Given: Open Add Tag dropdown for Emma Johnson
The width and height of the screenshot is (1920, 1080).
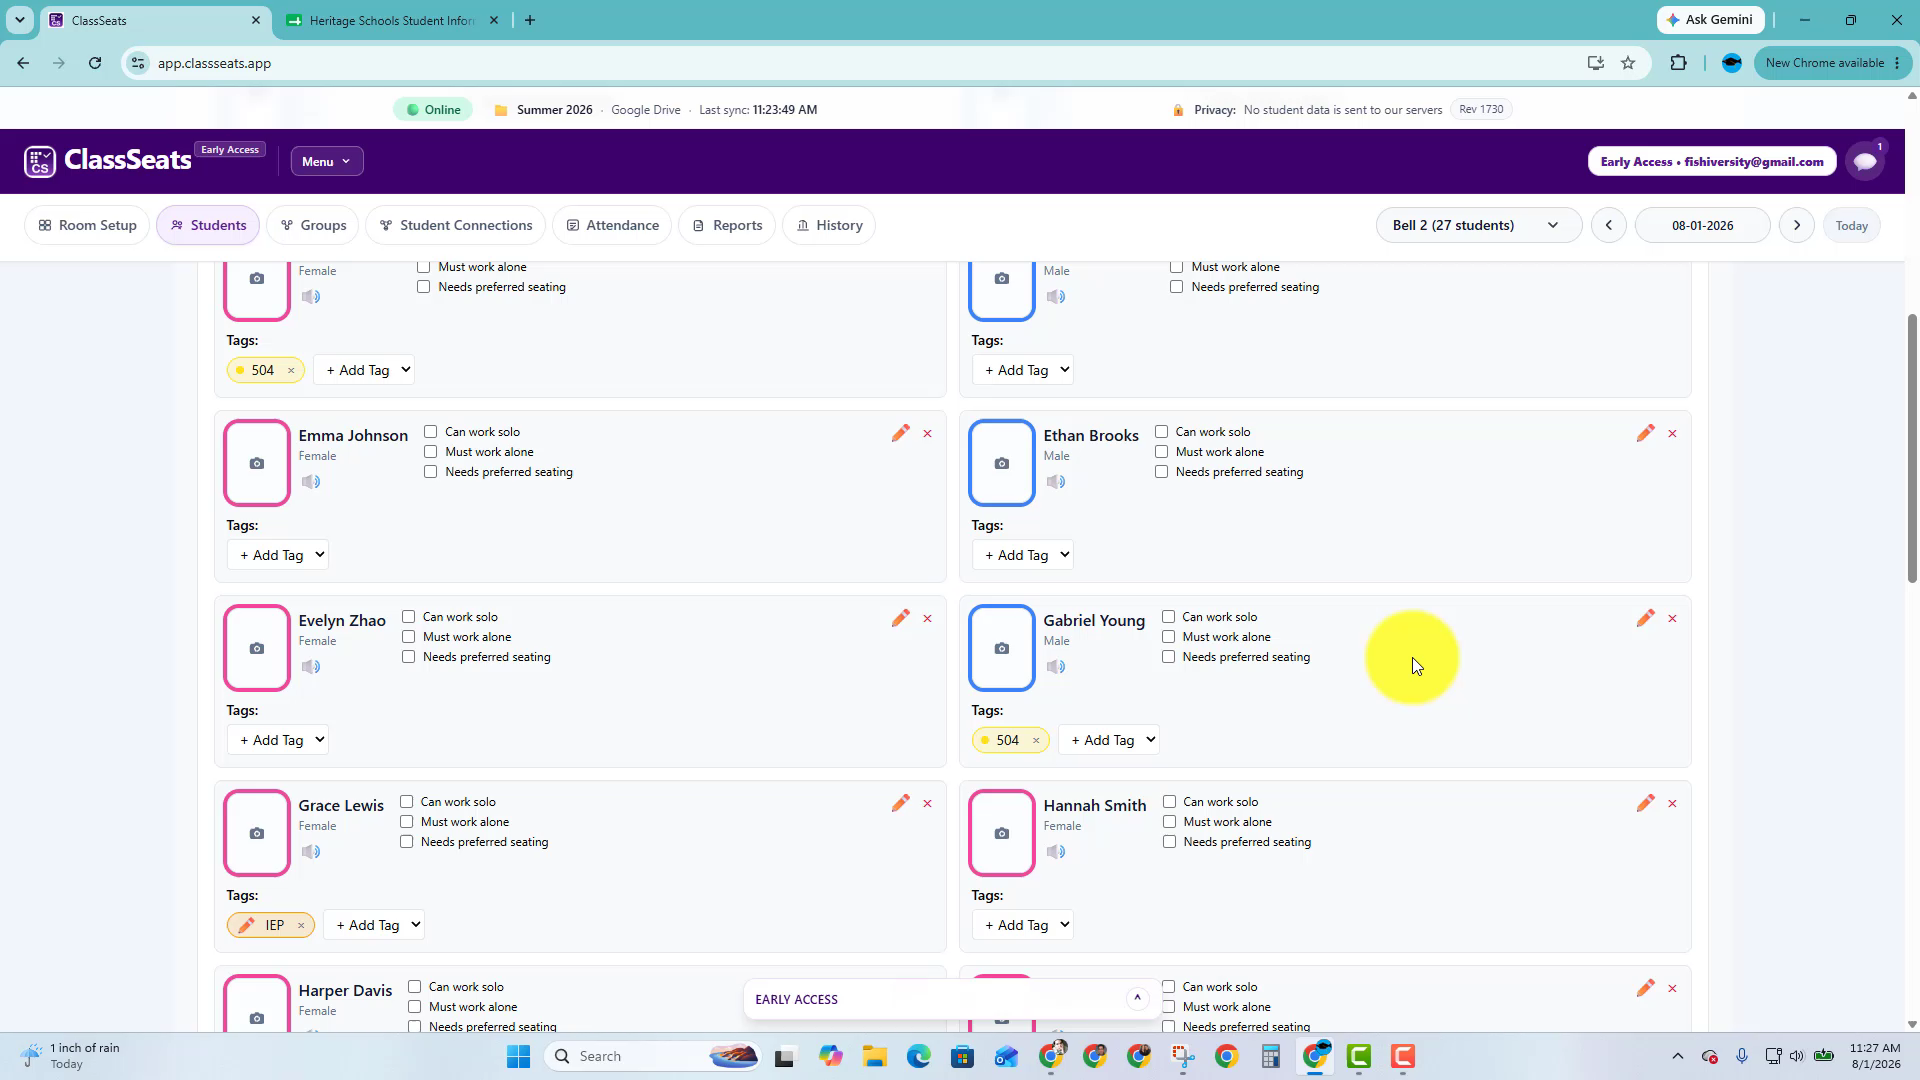Looking at the screenshot, I should coord(278,555).
